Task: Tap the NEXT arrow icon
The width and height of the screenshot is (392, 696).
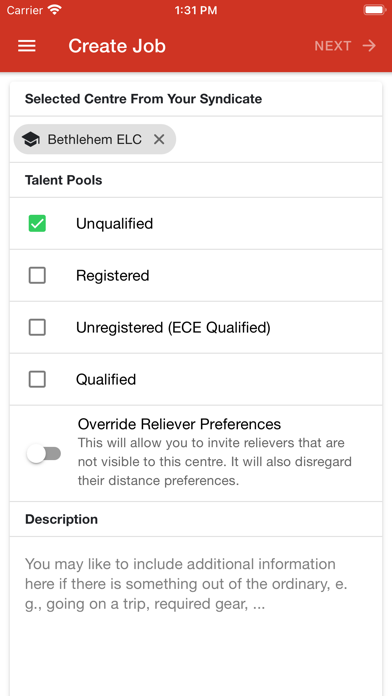Action: point(369,46)
